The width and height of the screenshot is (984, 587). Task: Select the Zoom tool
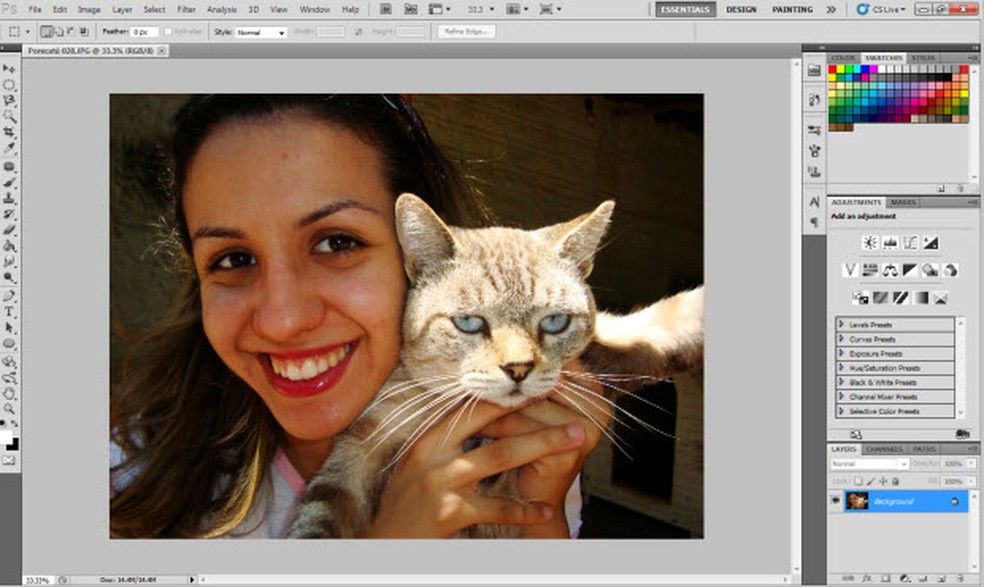(x=10, y=407)
